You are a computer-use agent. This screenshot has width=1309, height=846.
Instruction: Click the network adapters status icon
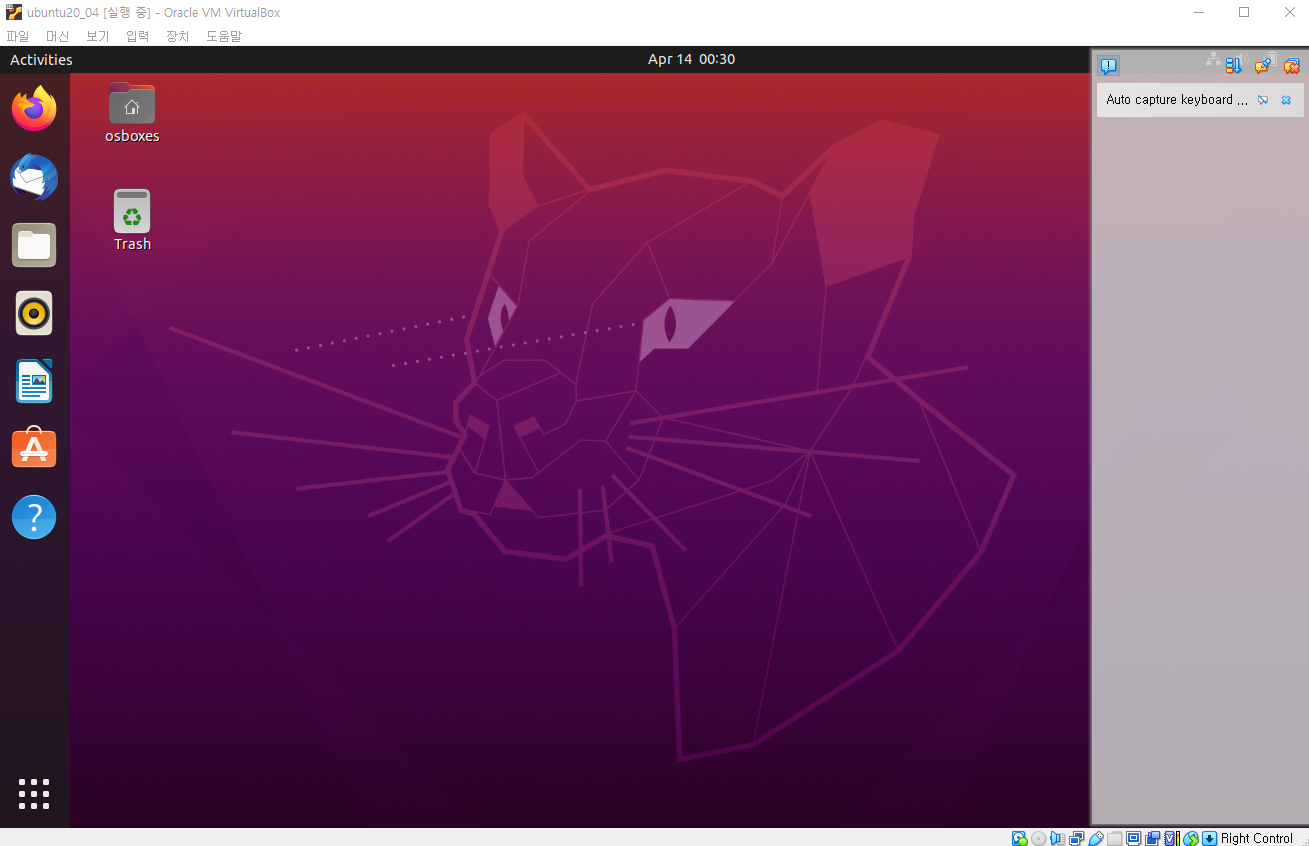[x=1076, y=838]
